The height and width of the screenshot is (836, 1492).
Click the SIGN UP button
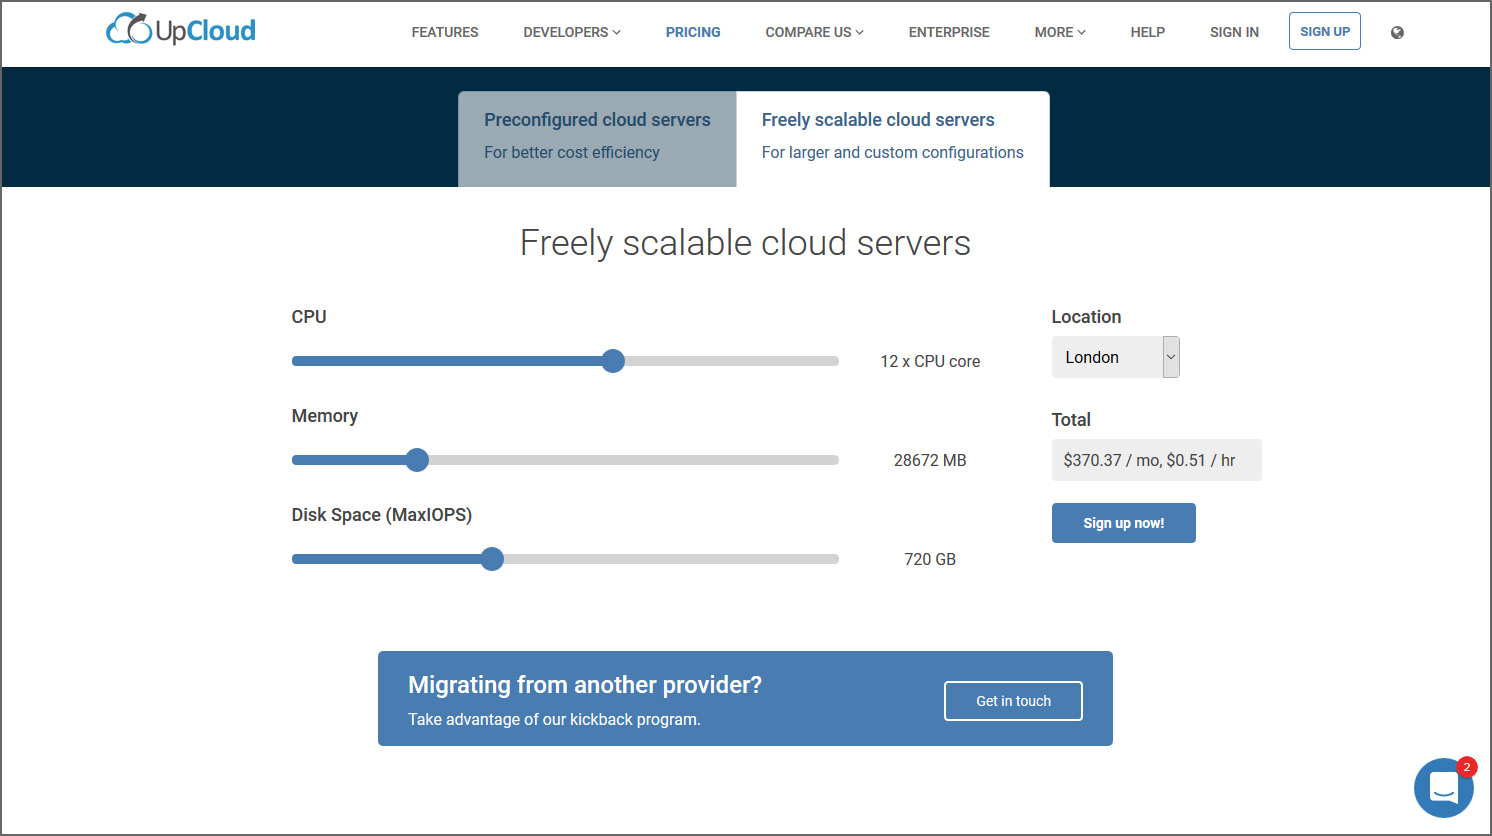coord(1325,31)
